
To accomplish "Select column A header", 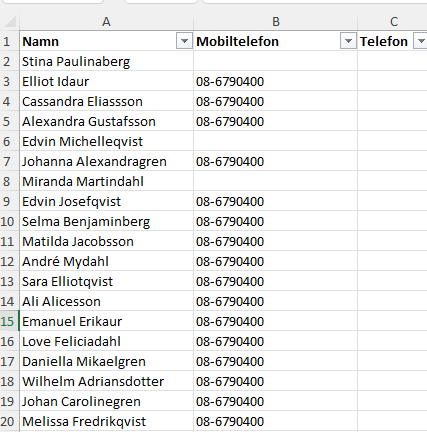I will click(x=106, y=22).
